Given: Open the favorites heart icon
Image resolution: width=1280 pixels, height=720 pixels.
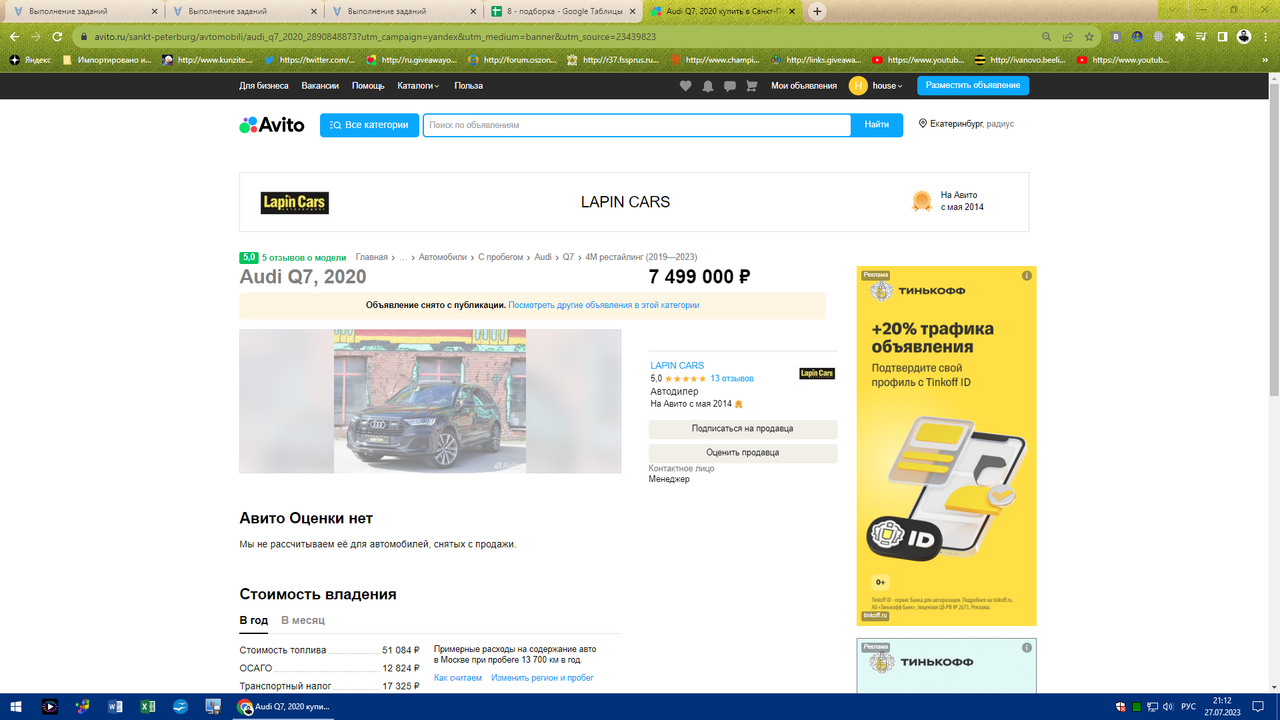Looking at the screenshot, I should (686, 86).
